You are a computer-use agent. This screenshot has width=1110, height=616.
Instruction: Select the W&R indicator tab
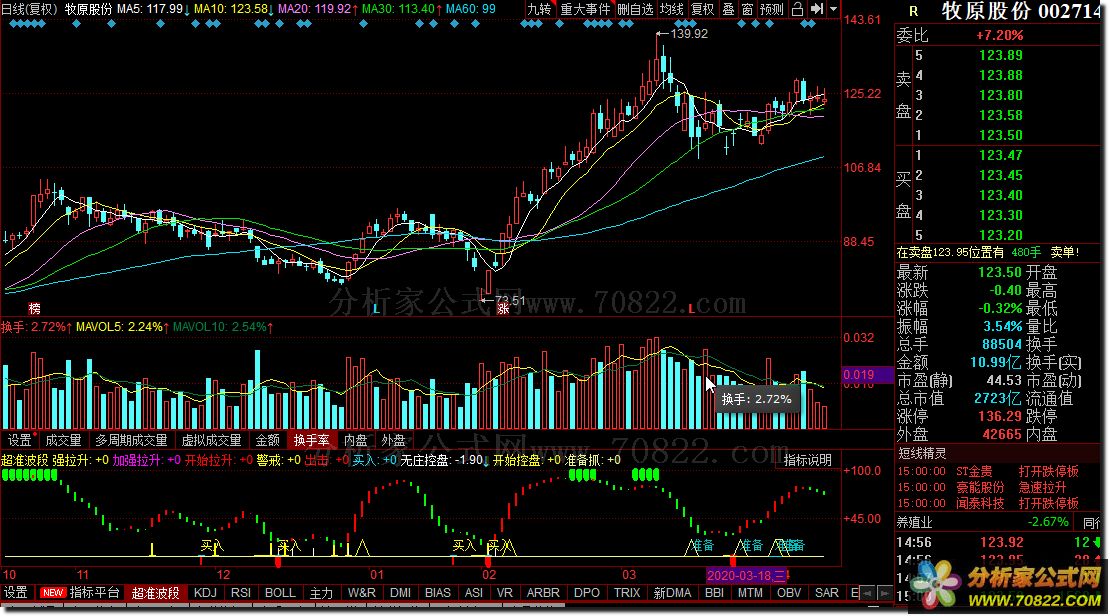[x=362, y=593]
